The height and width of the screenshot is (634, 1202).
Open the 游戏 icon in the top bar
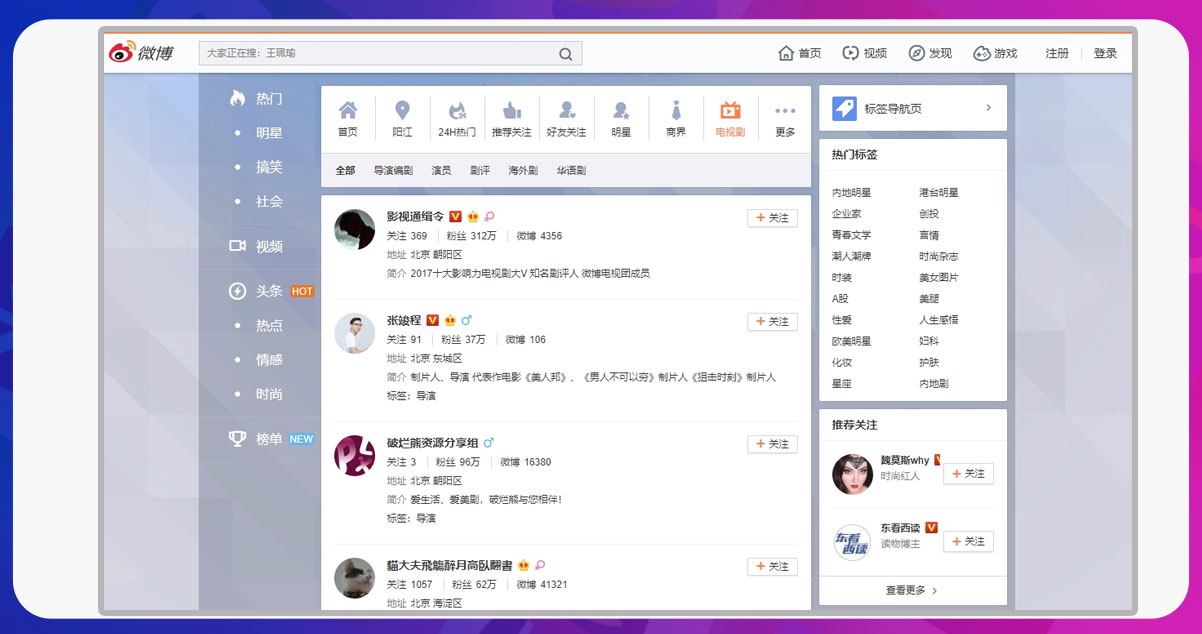(x=995, y=52)
